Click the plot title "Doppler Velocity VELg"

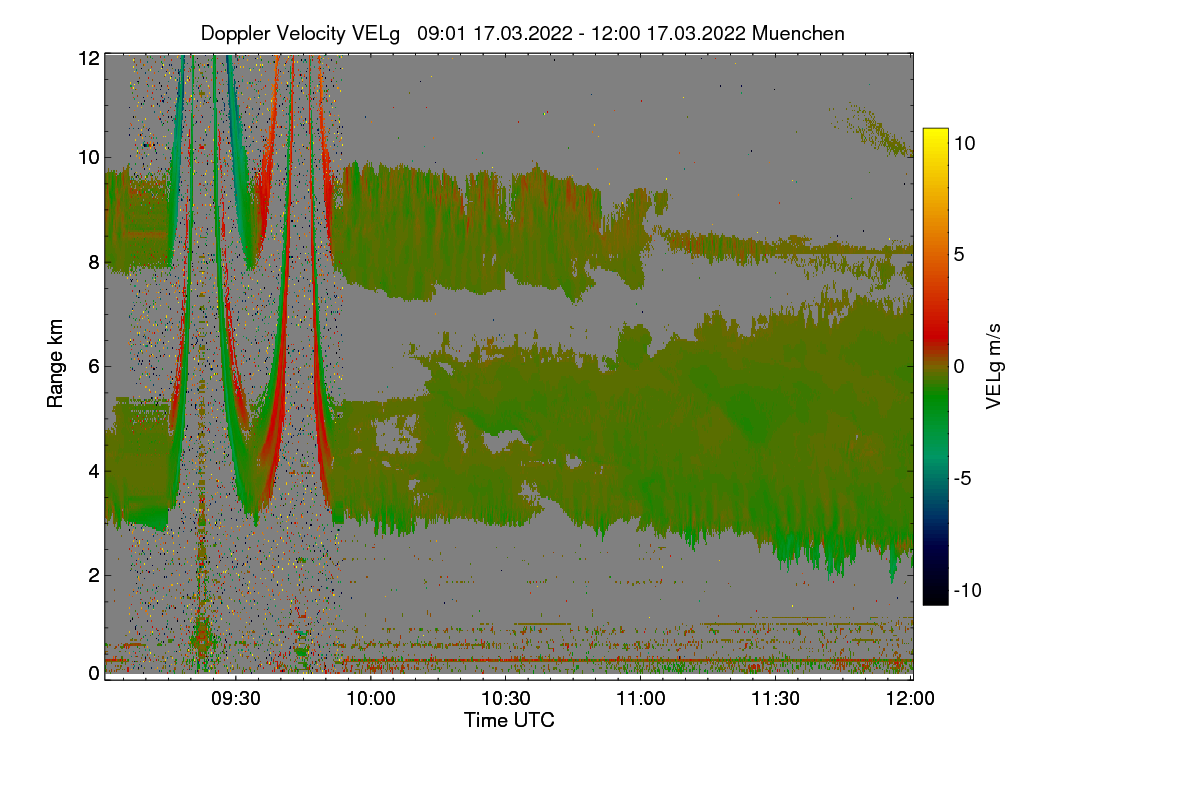301,33
